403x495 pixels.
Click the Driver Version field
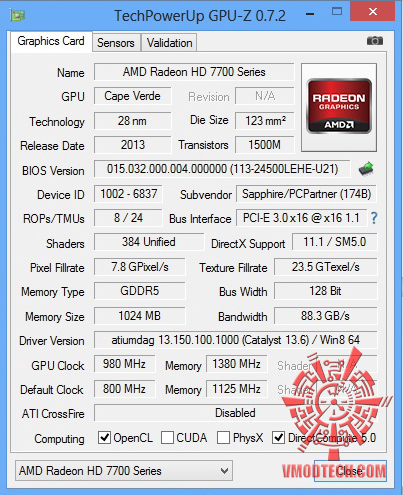click(236, 340)
